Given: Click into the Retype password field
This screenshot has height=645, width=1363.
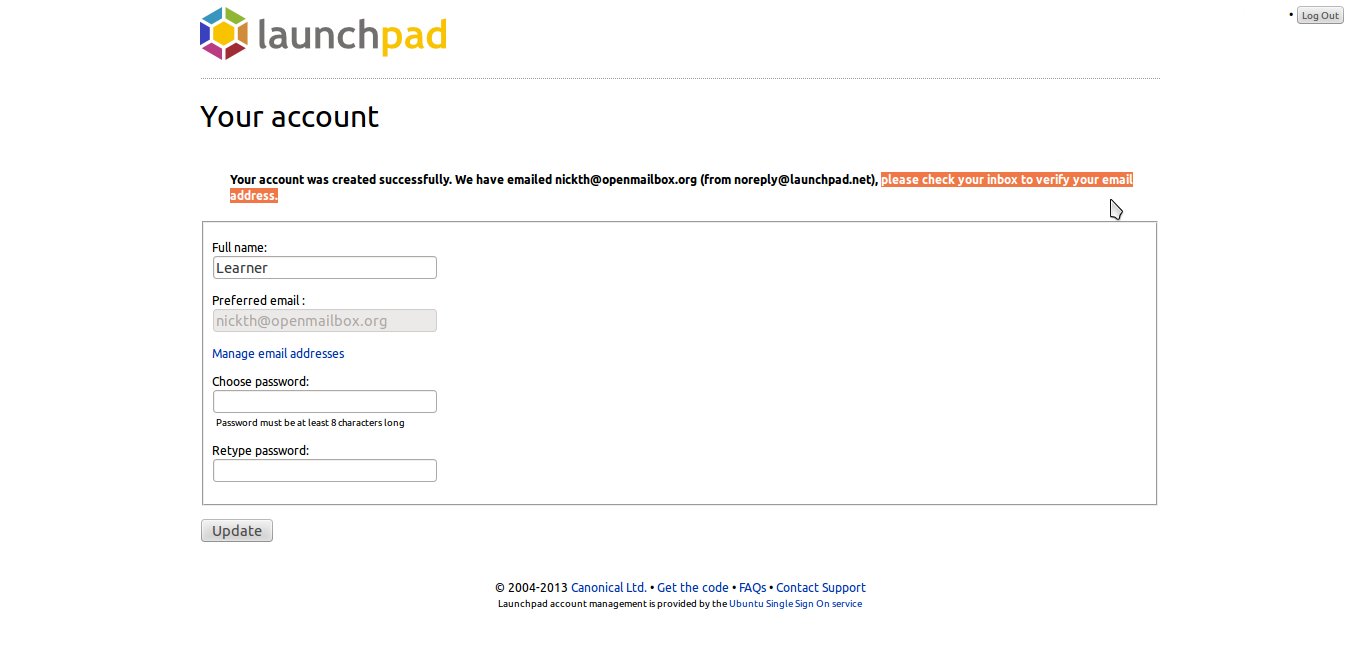Looking at the screenshot, I should [324, 471].
